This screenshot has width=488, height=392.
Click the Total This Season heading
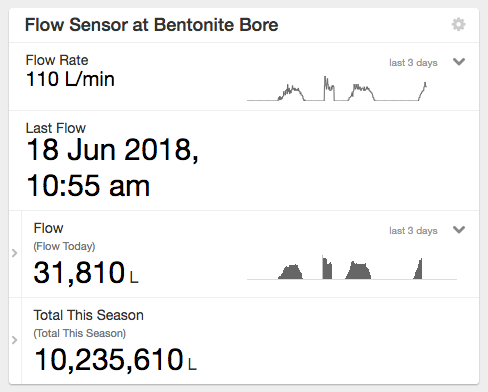pos(89,315)
